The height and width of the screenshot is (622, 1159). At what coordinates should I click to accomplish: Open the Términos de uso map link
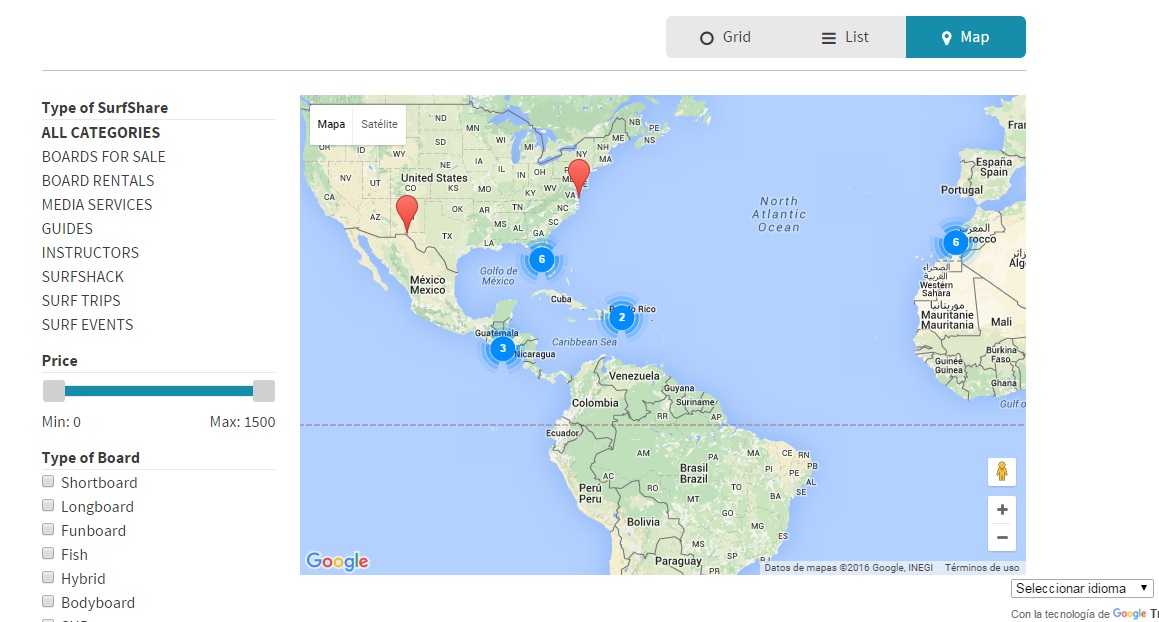981,568
